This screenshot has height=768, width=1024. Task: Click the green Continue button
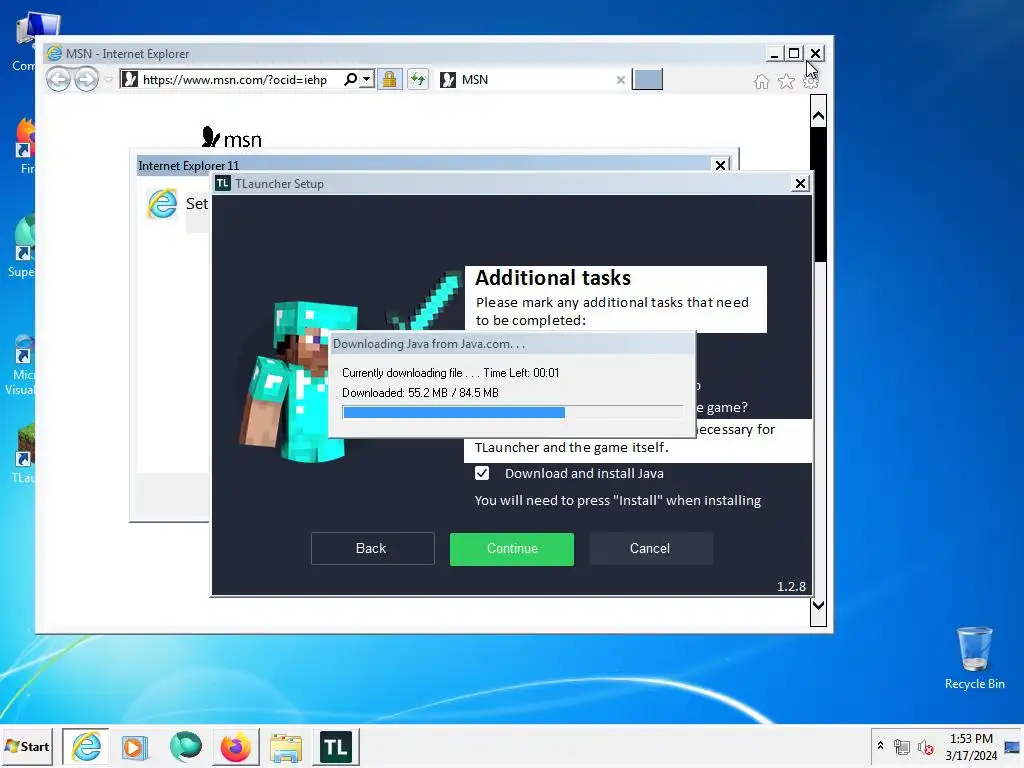coord(511,549)
